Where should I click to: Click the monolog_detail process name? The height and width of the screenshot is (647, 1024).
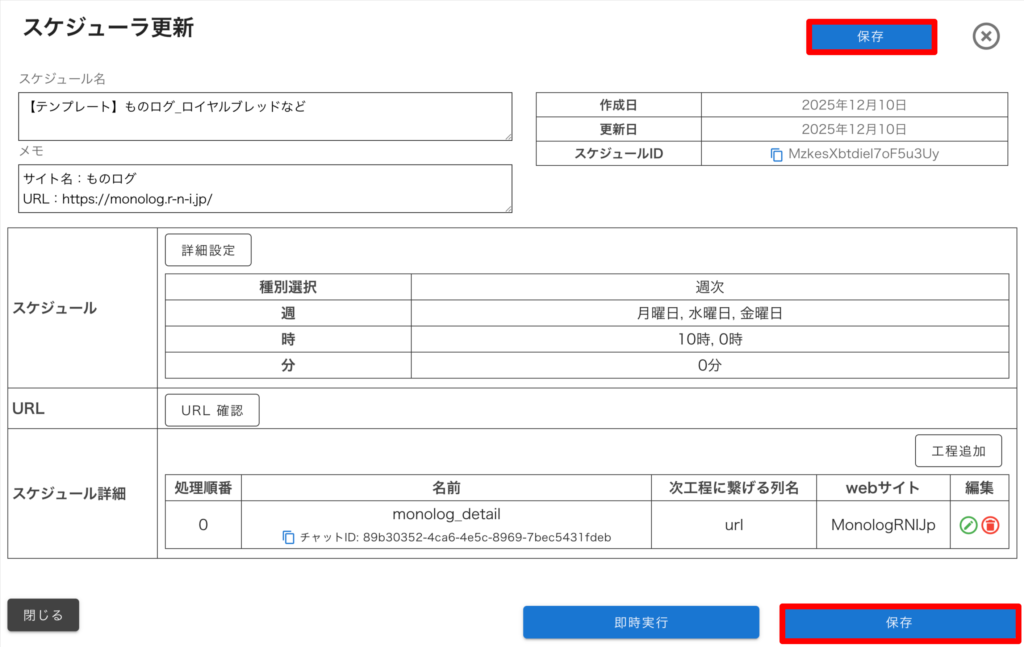[x=446, y=514]
